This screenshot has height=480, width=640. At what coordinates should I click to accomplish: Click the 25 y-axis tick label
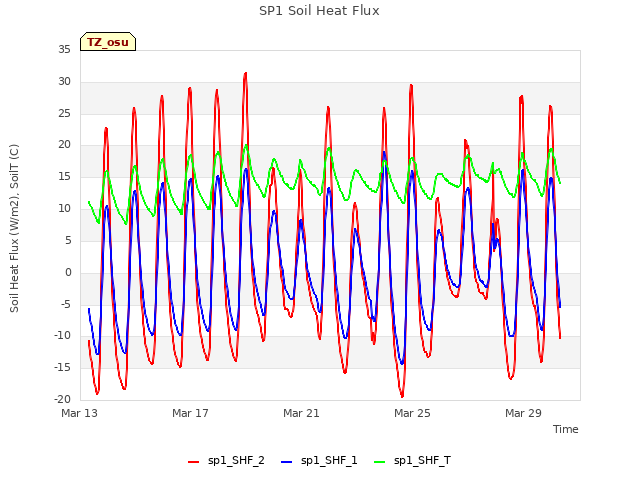point(64,113)
